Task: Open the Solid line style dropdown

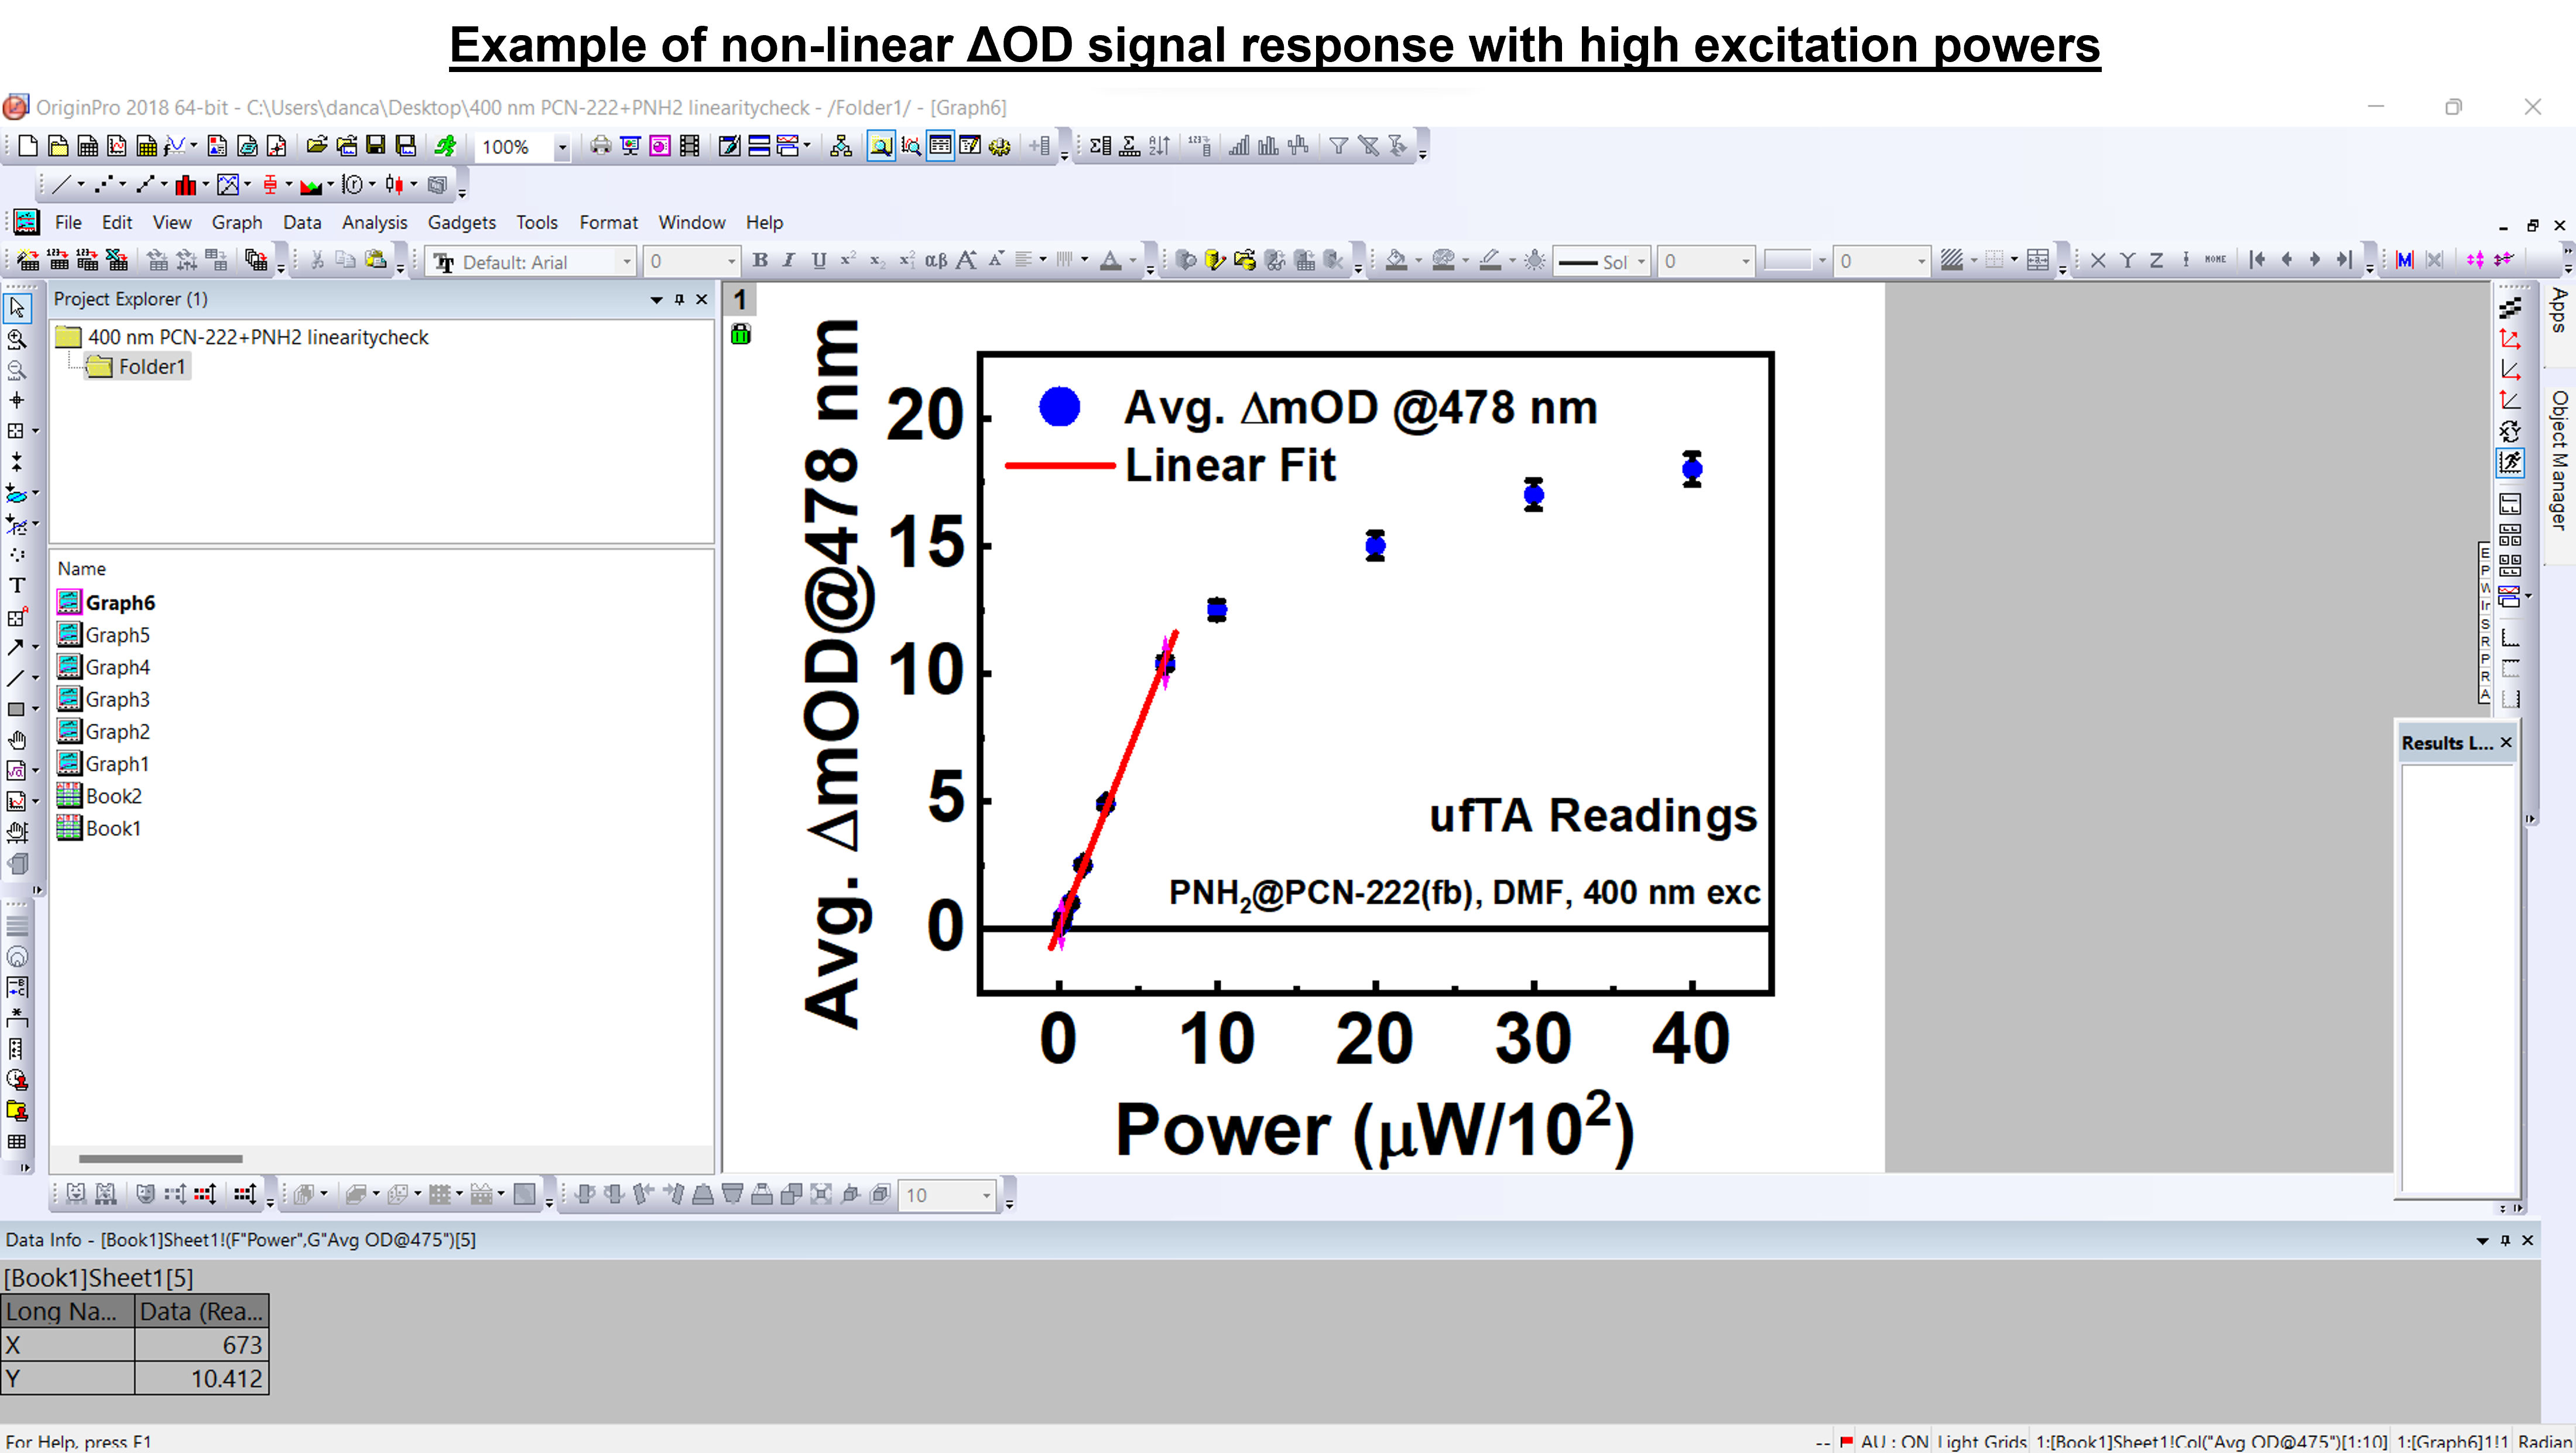Action: coord(1641,262)
